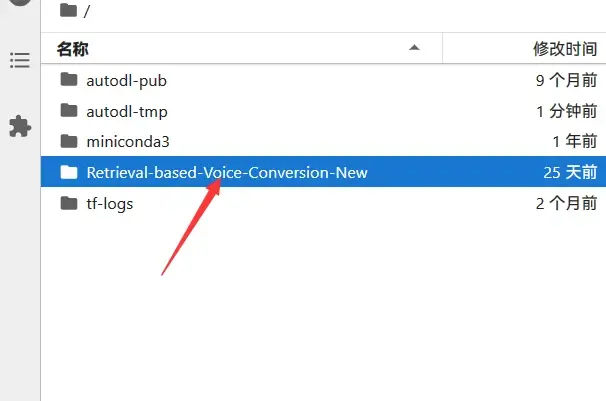Select the miniconda3 folder name
Screen dimensions: 606x401
tap(128, 142)
